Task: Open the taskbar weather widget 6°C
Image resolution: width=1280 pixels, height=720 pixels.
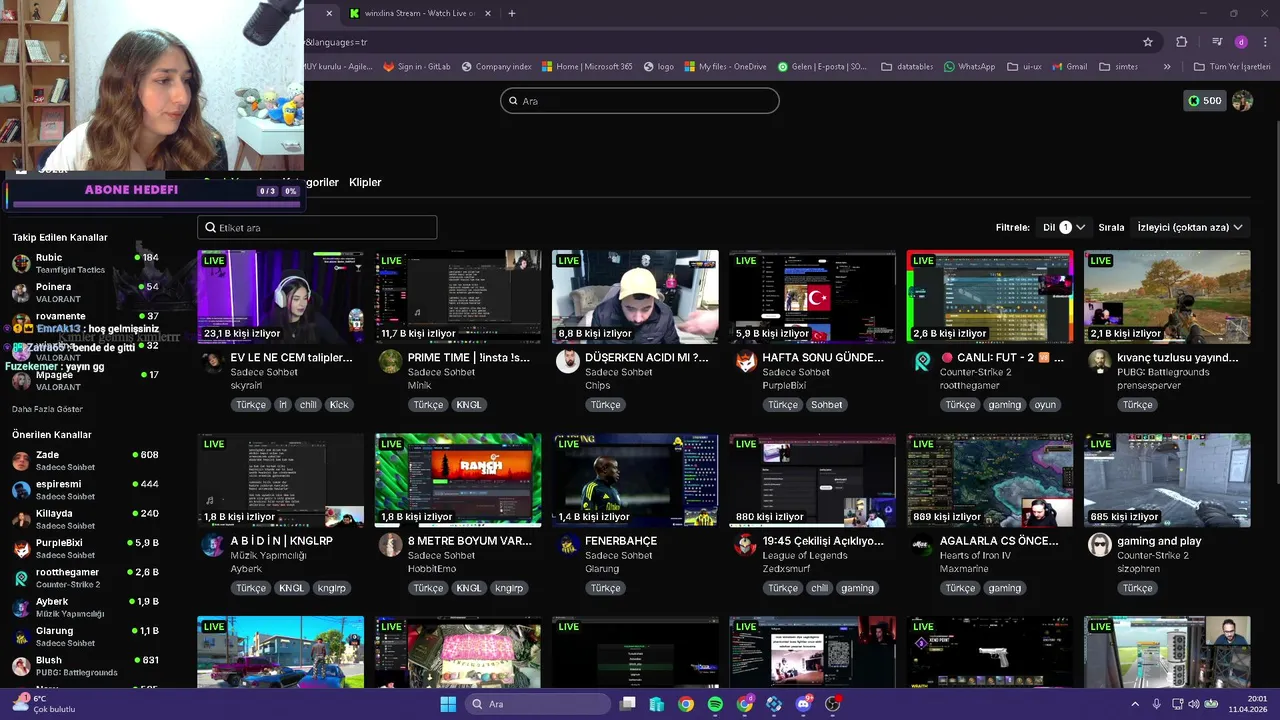Action: coord(45,704)
